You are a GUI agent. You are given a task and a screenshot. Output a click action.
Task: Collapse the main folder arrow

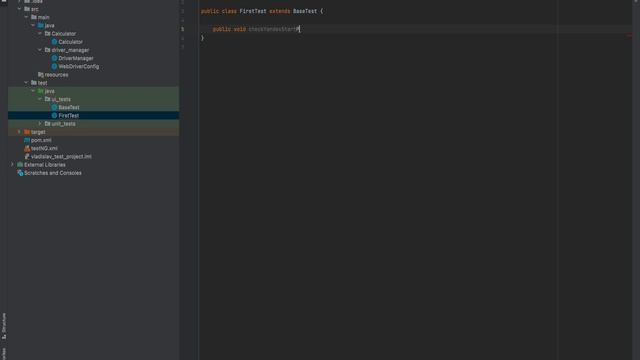click(x=26, y=17)
